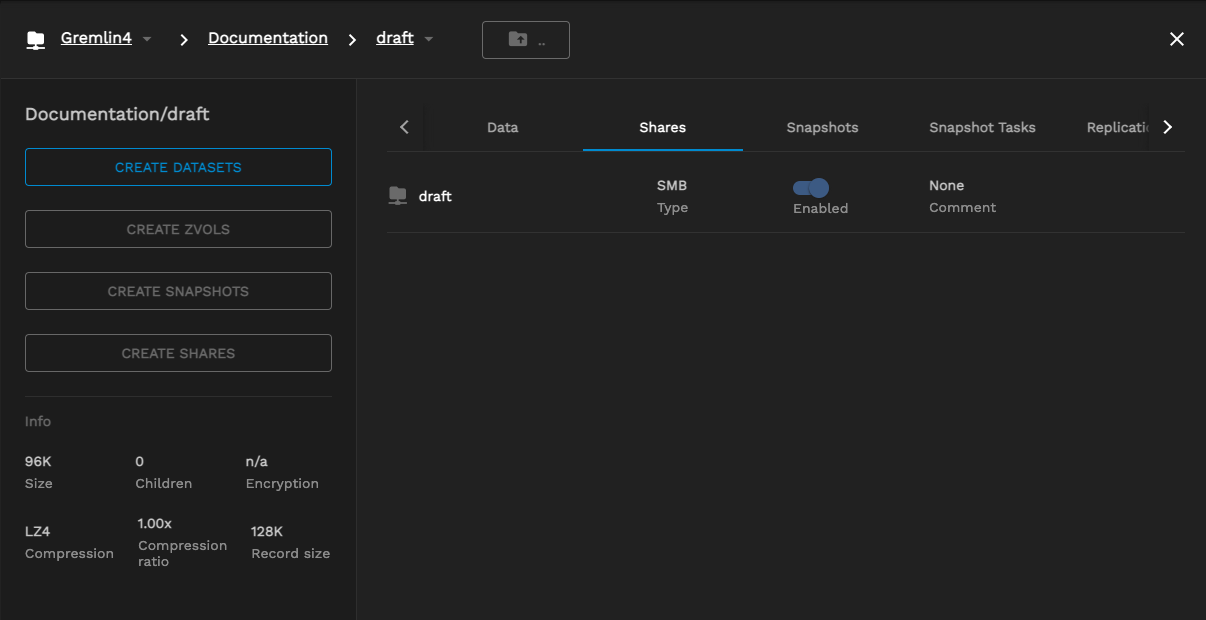1206x620 pixels.
Task: Navigate to the Documentation breadcrumb link
Action: pos(267,38)
